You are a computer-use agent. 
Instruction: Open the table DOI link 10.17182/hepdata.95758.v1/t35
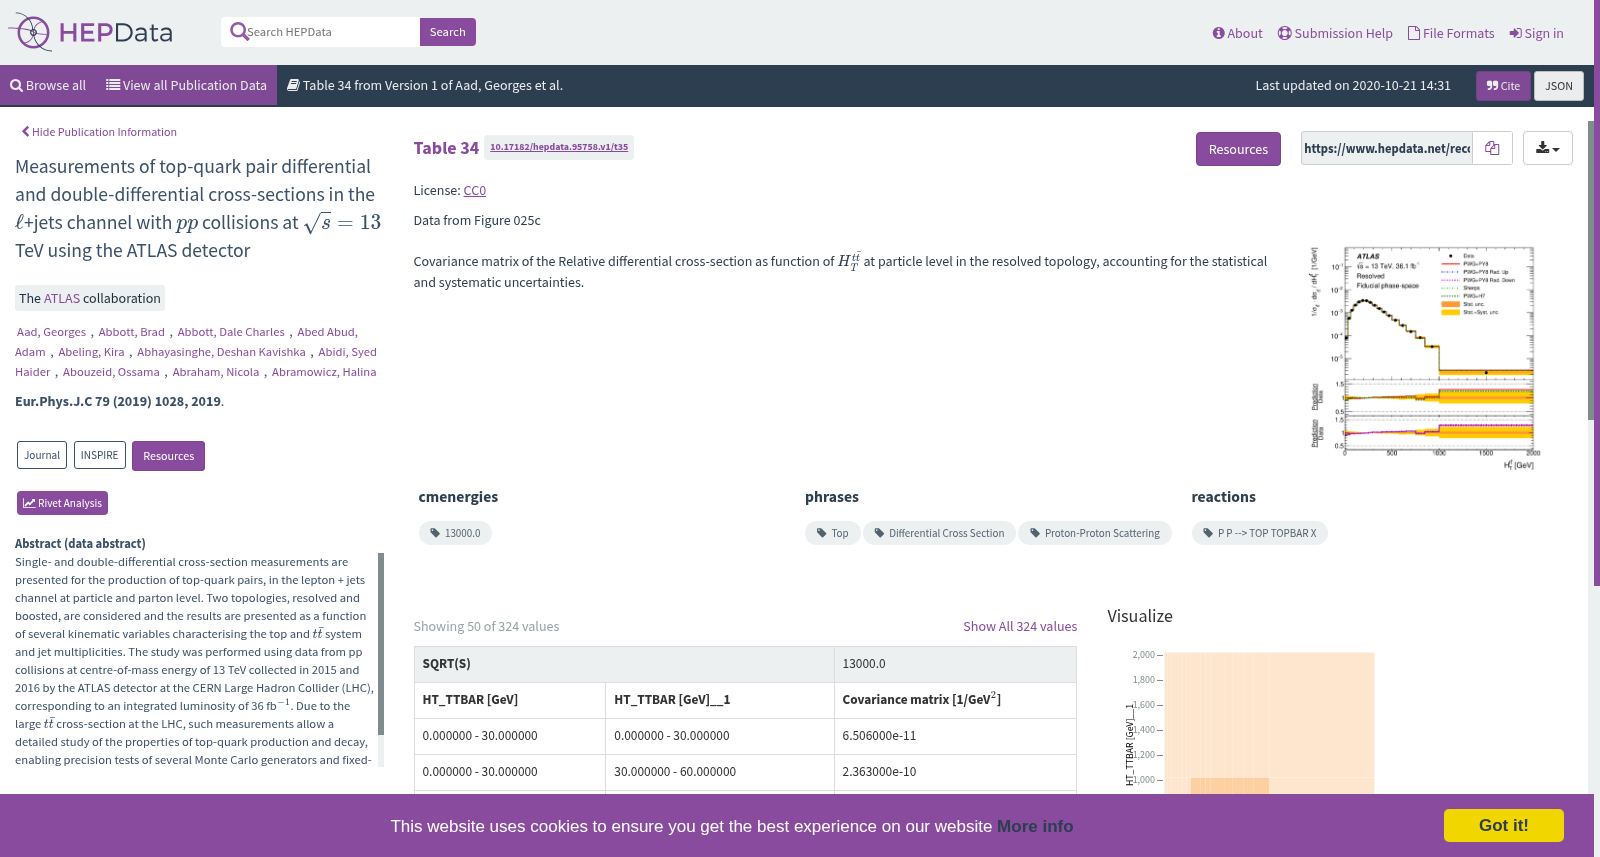tap(559, 147)
